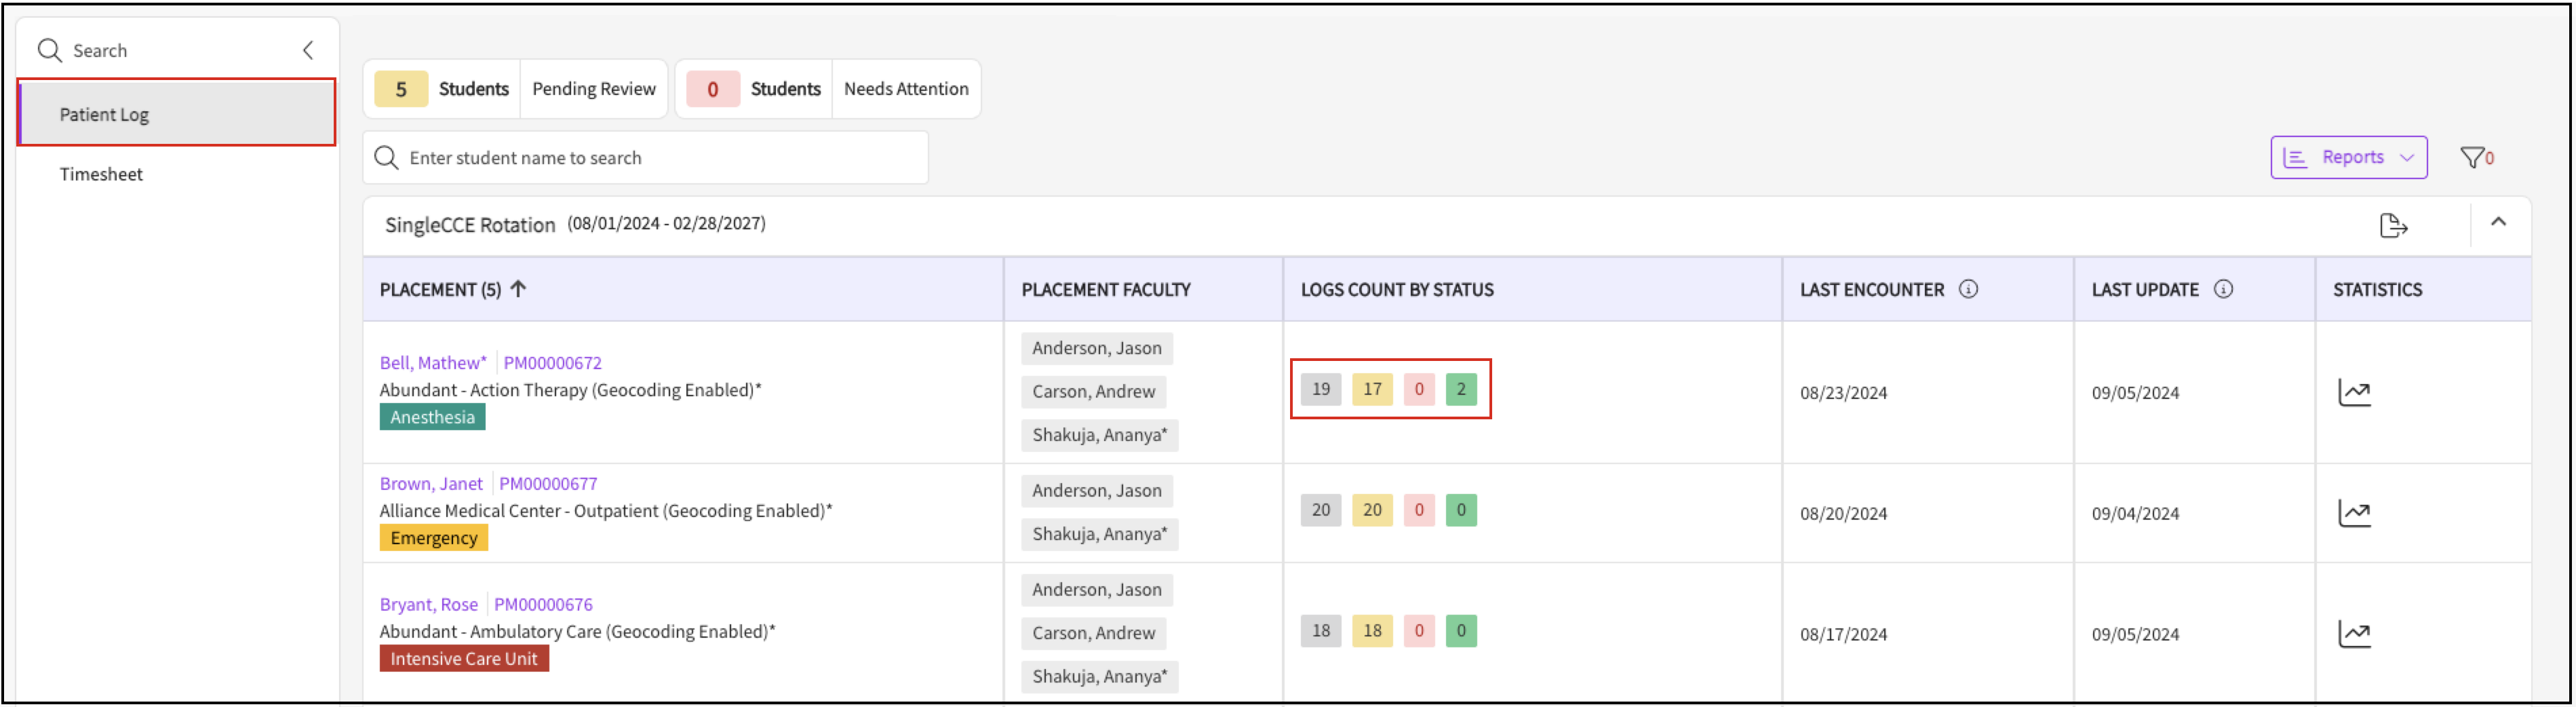Open statistics chart for Bell, Mathew
This screenshot has height=707, width=2576.
pos(2353,392)
